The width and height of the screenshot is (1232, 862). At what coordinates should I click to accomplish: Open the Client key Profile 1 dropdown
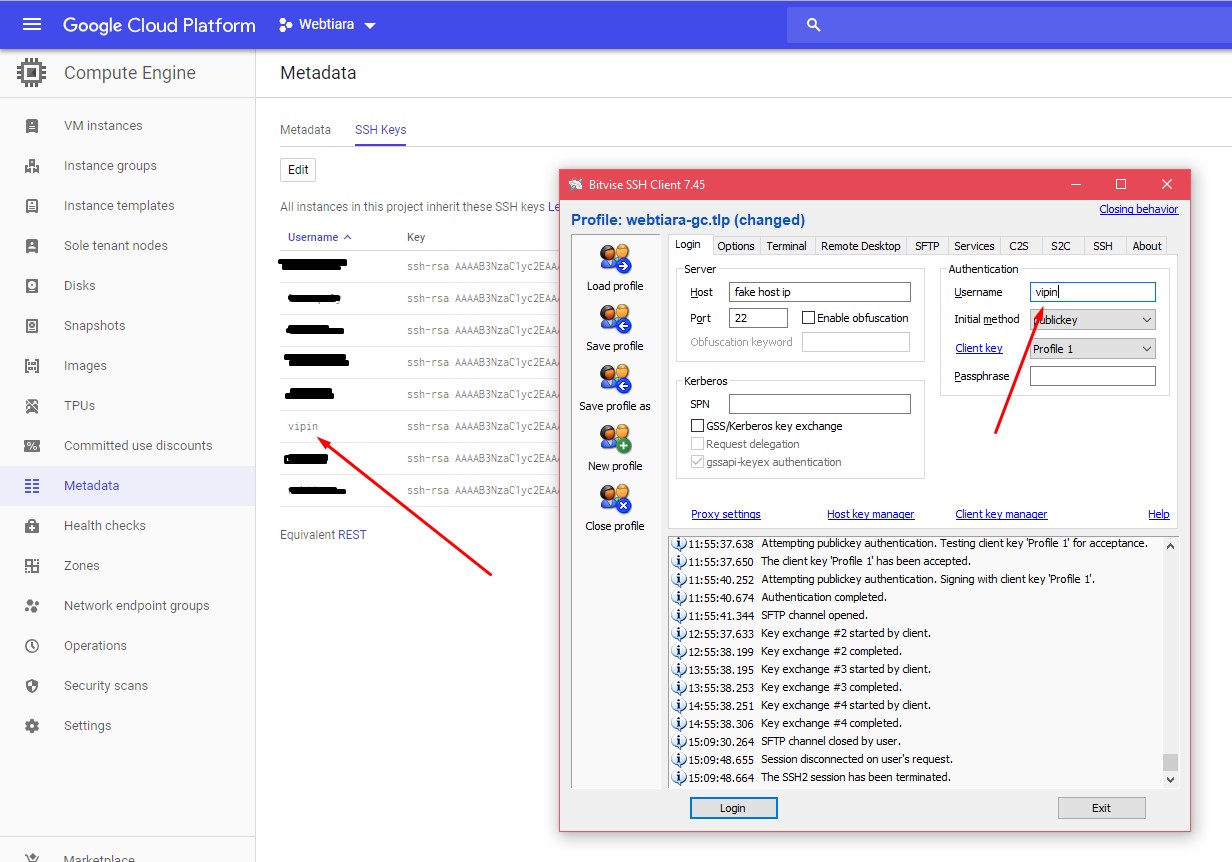point(1093,349)
